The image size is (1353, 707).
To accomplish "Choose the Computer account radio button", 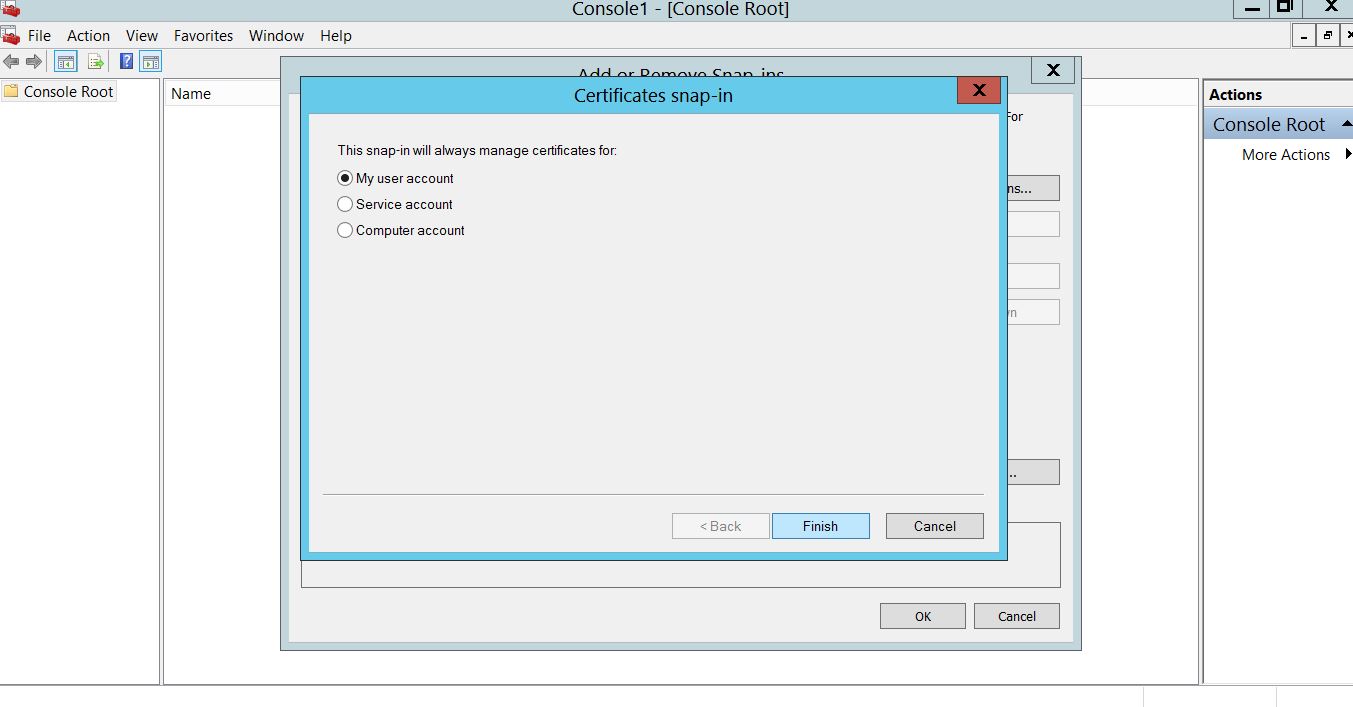I will pos(345,230).
